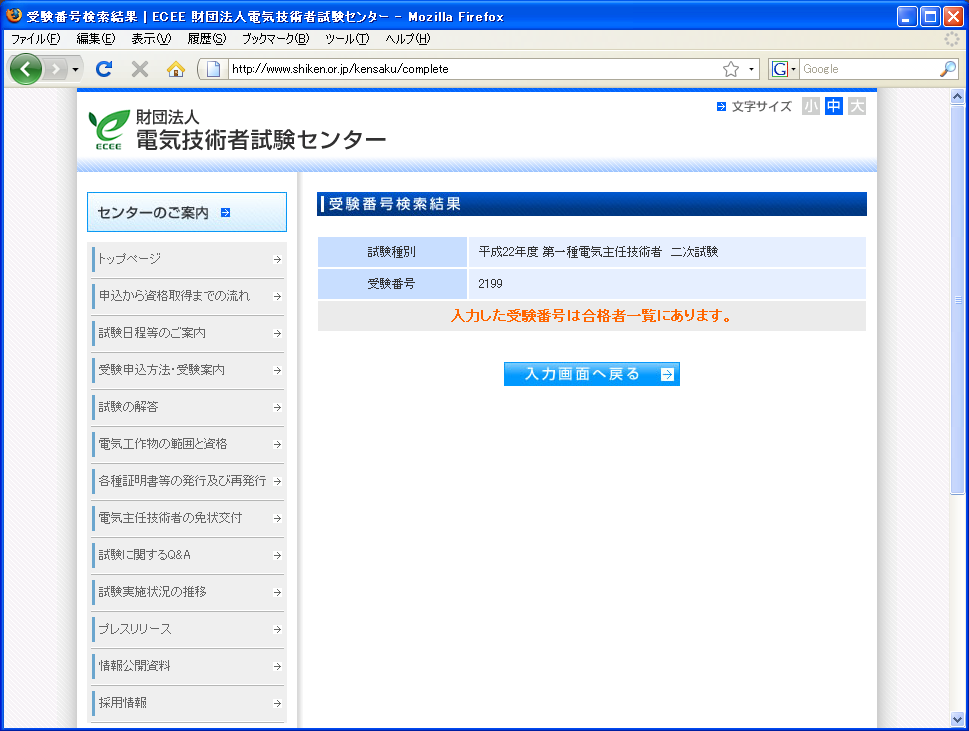Reload the page with the refresh icon
The height and width of the screenshot is (731, 969).
click(103, 69)
